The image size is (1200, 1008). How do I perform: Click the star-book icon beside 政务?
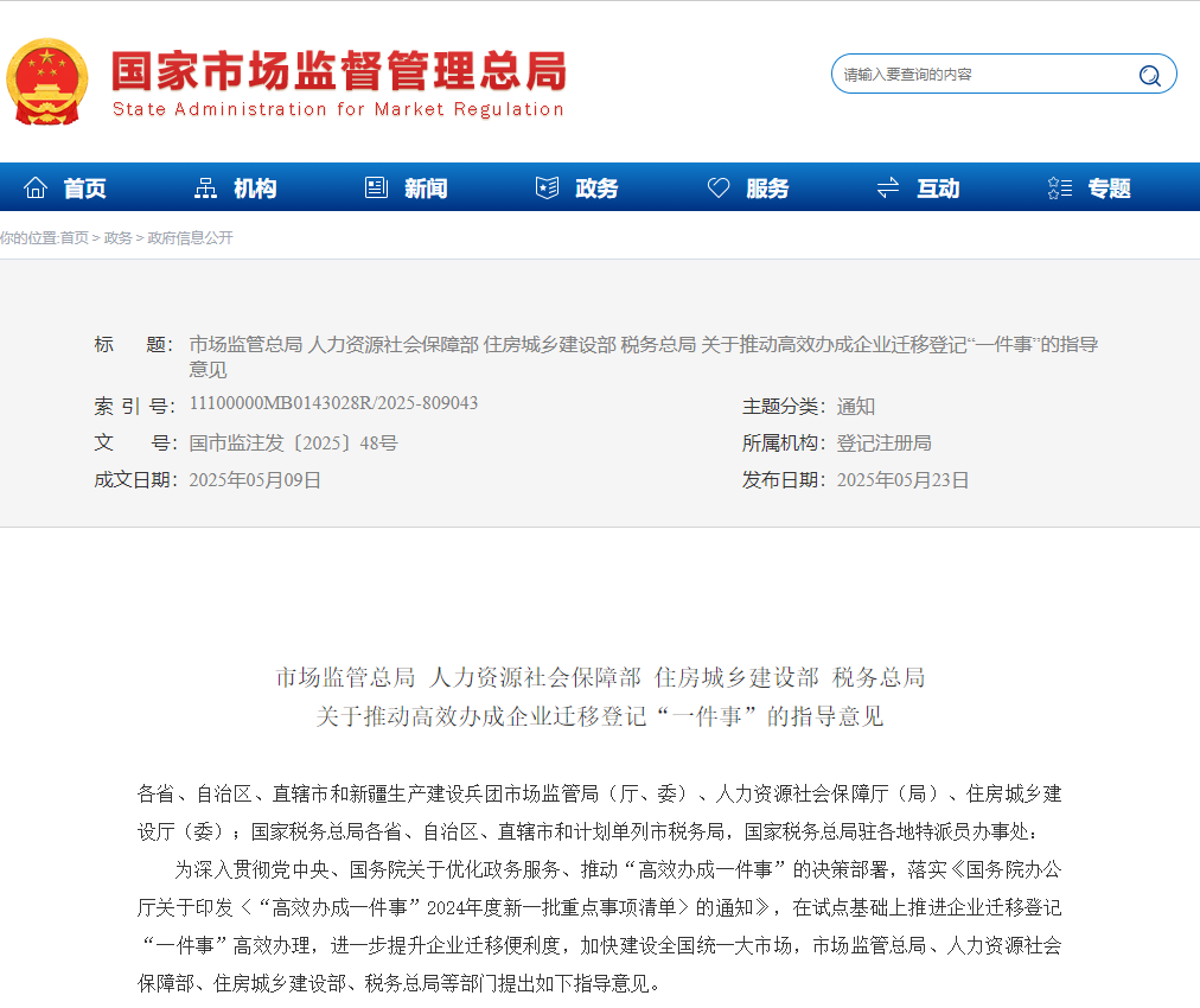(547, 187)
